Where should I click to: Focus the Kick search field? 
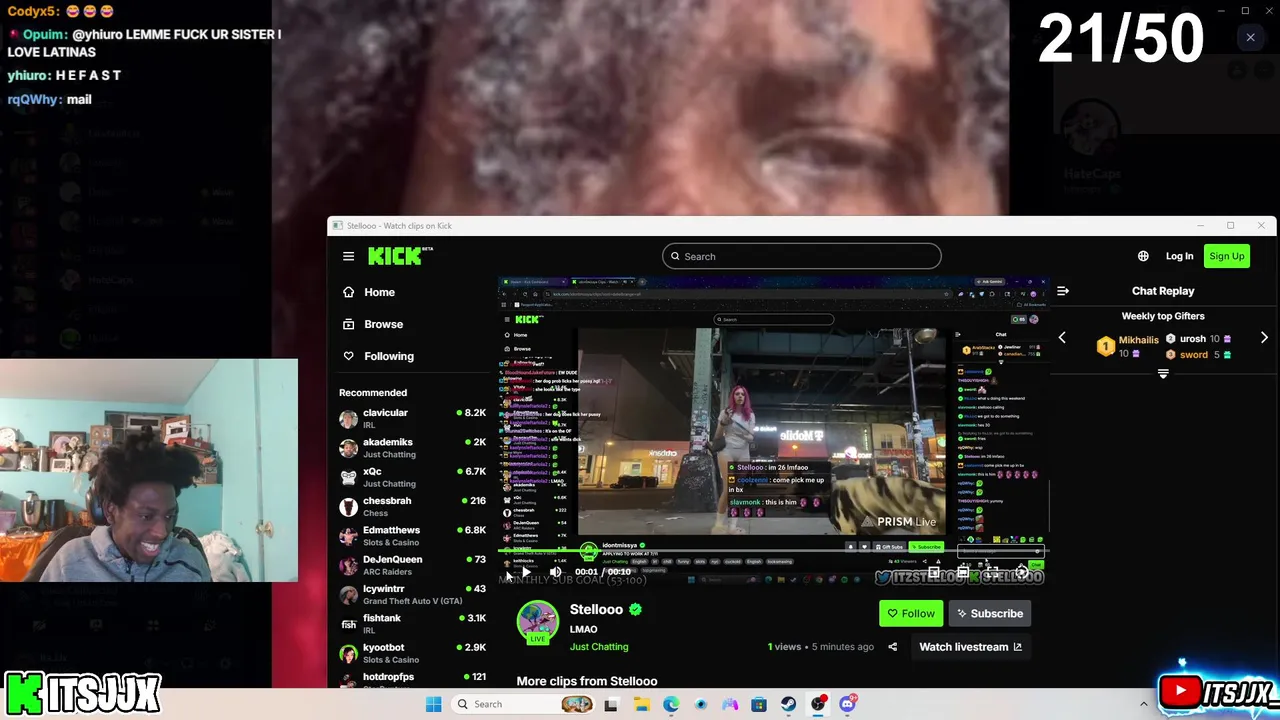(801, 256)
